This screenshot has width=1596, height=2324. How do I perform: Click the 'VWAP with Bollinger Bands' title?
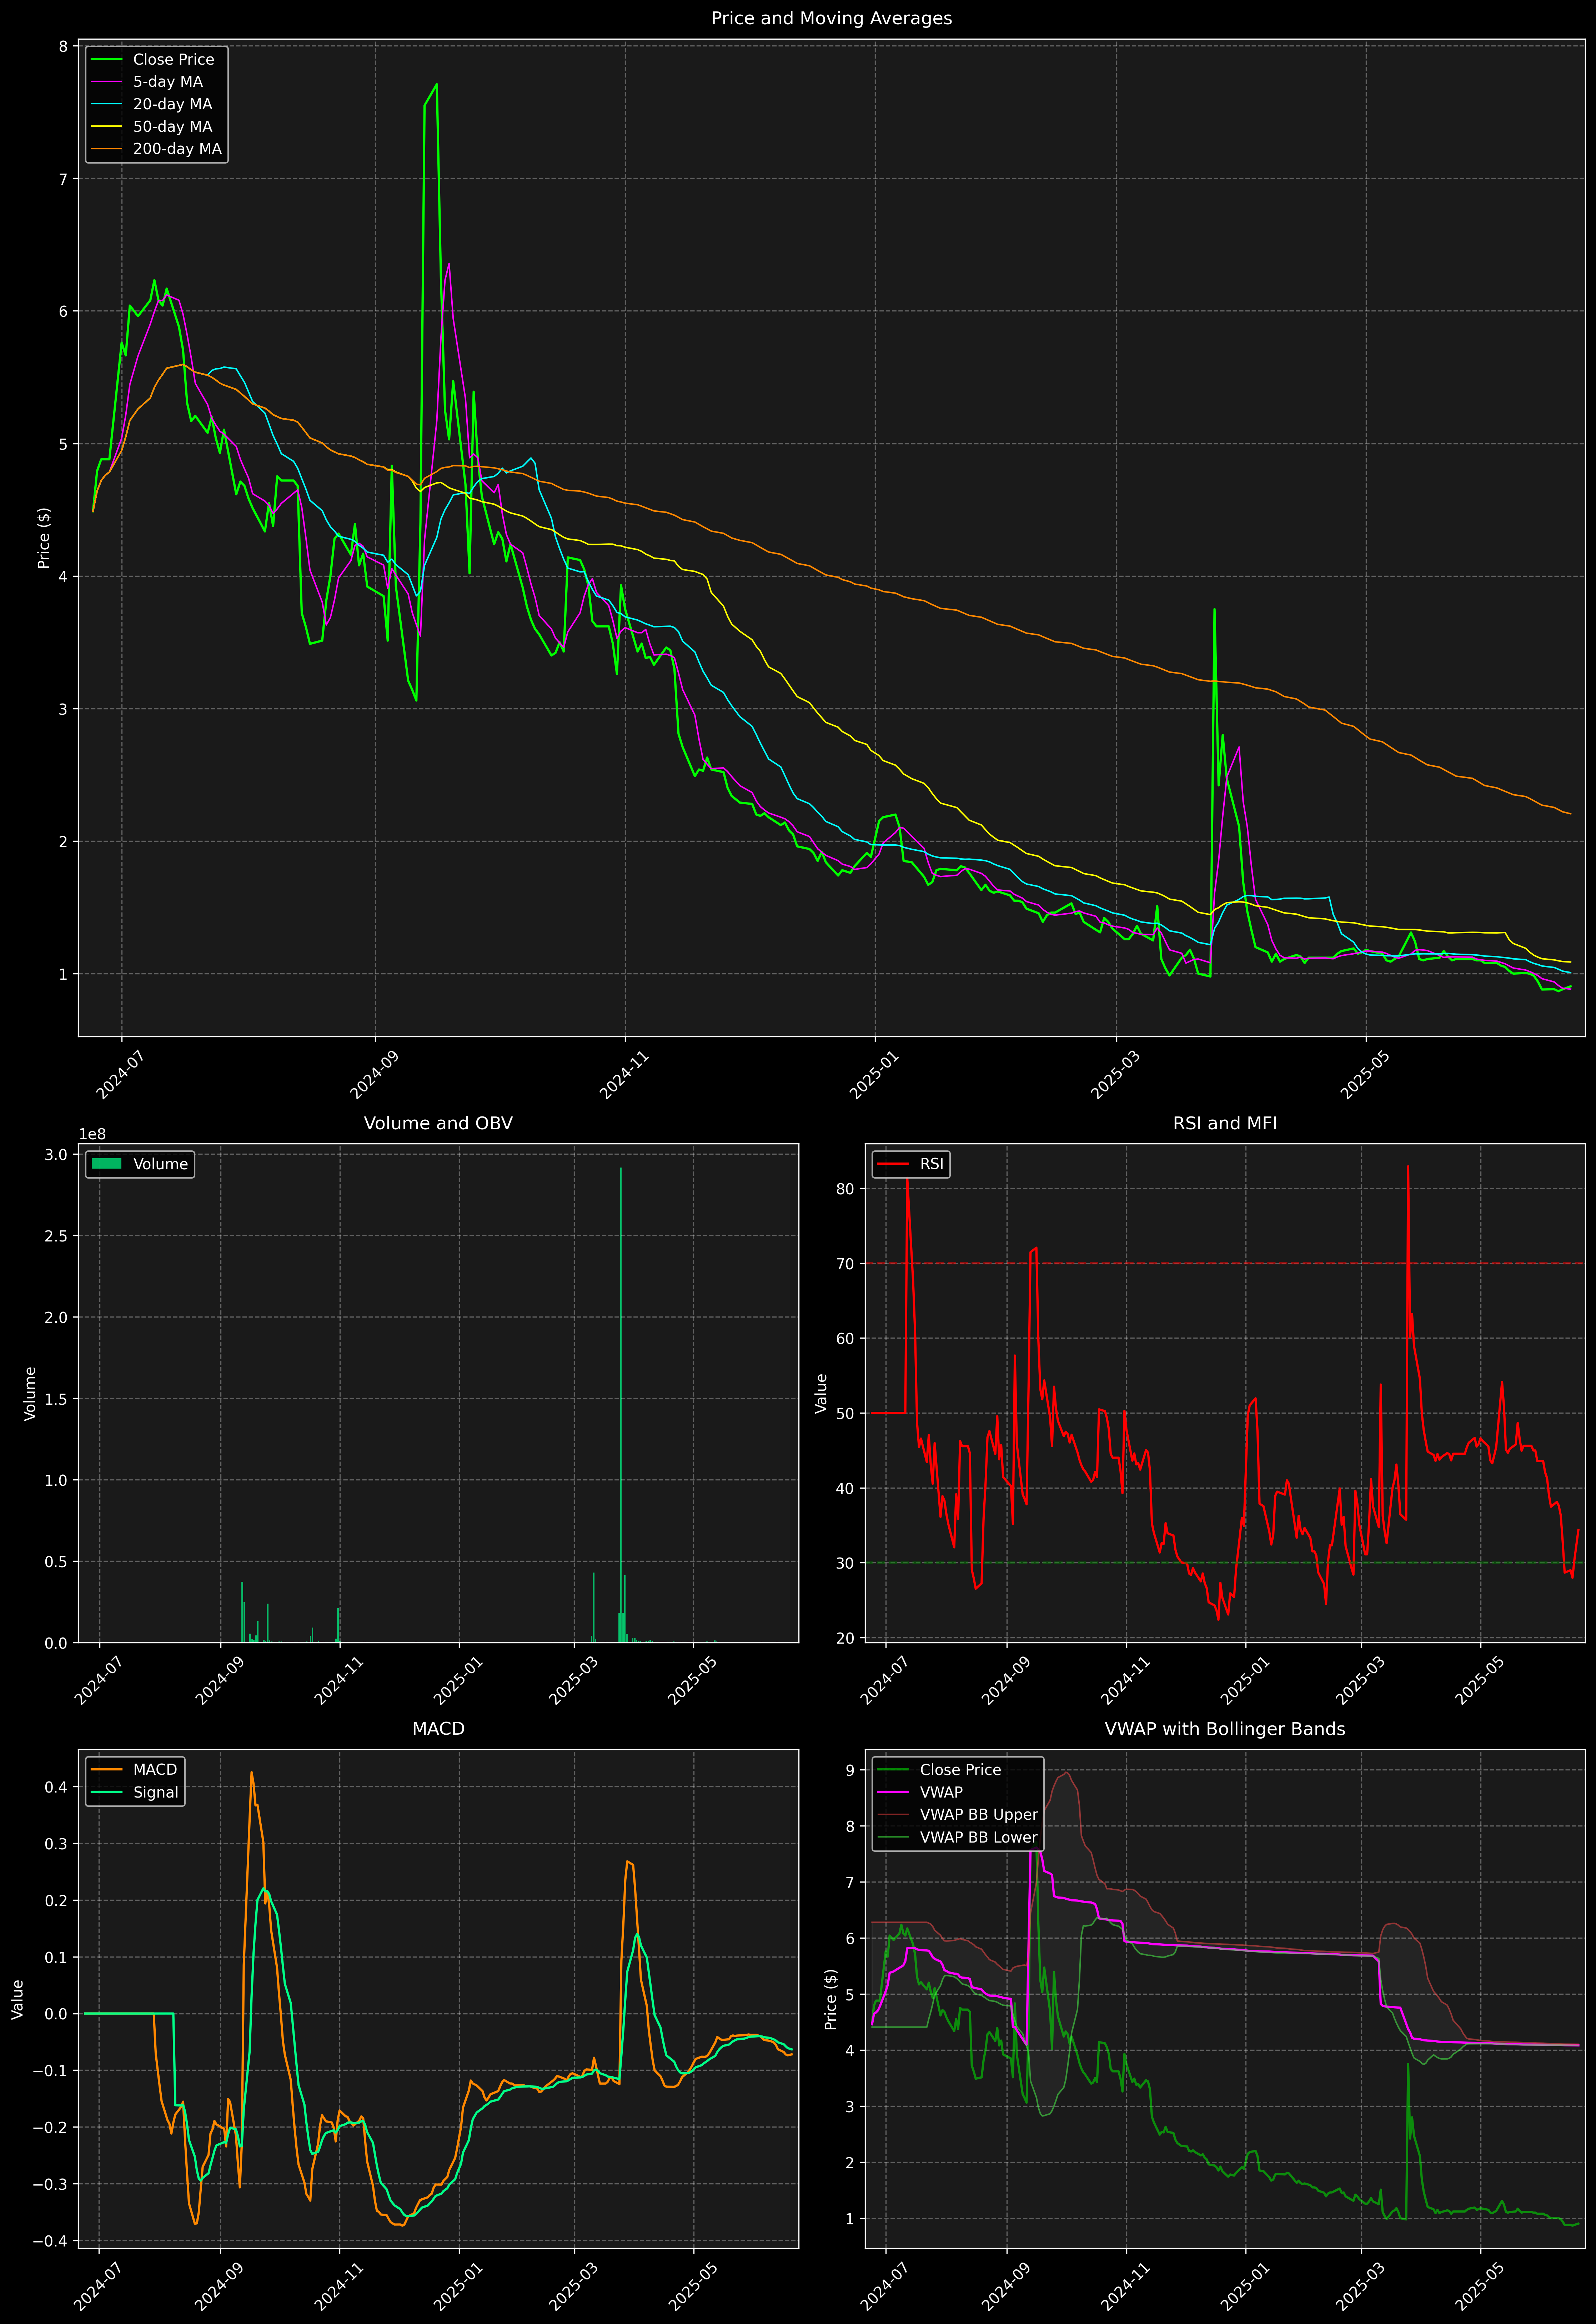(x=1225, y=1729)
